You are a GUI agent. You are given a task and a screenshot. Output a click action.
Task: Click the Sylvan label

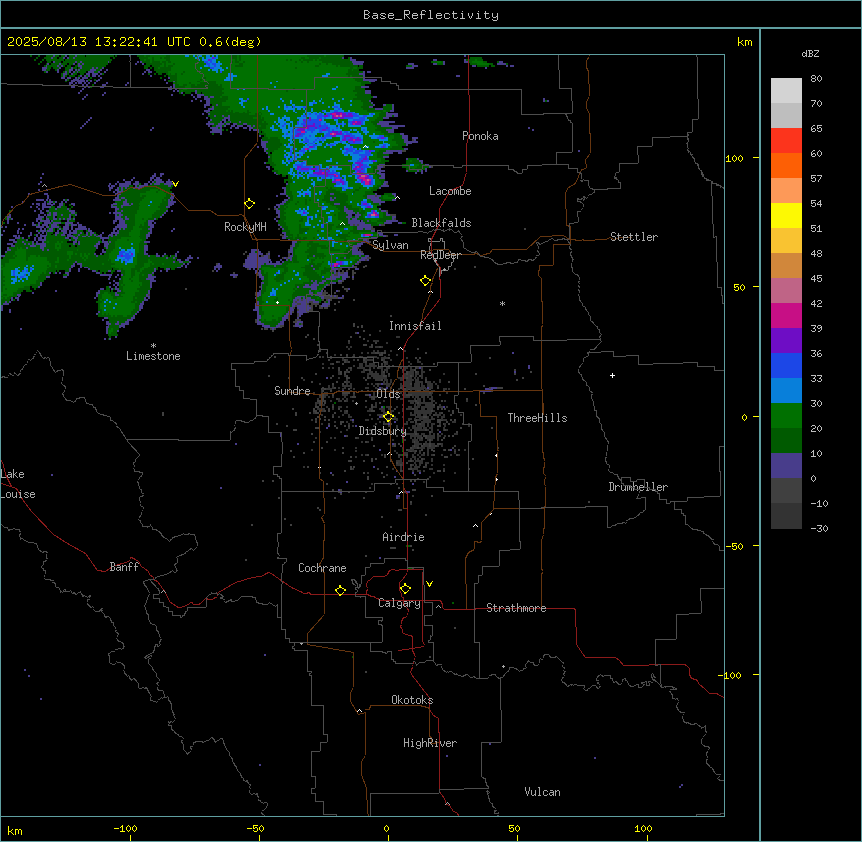click(390, 245)
